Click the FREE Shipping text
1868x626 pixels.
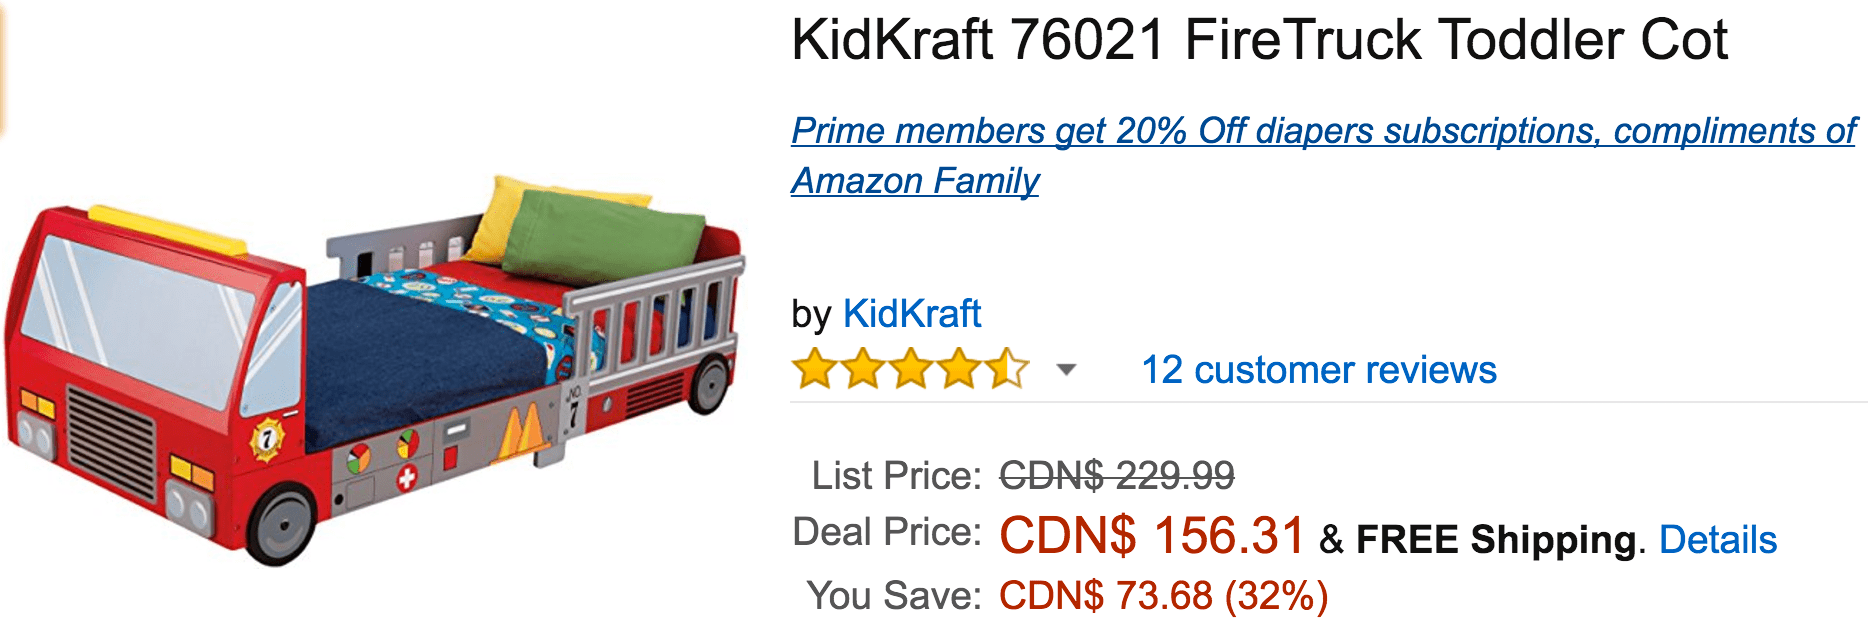click(x=1496, y=540)
